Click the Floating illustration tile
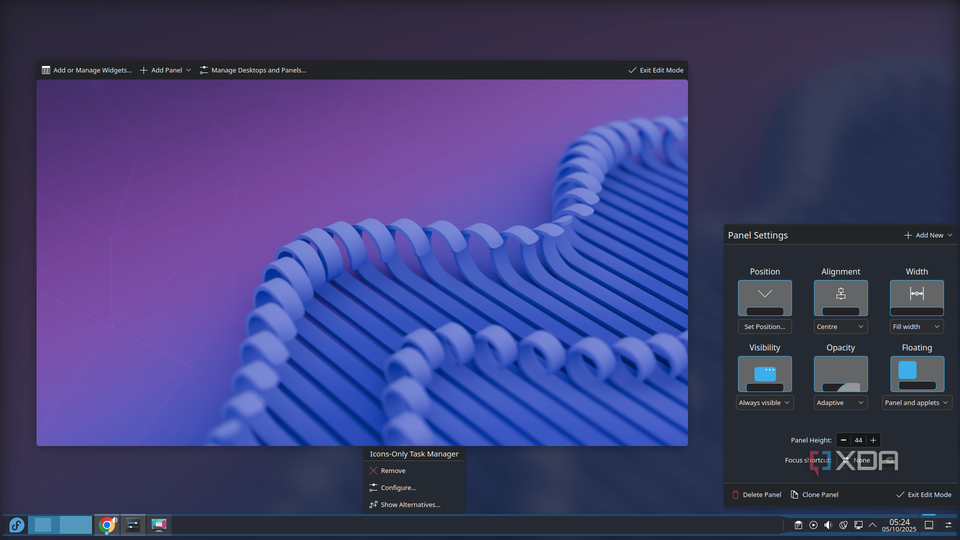This screenshot has height=540, width=960. pyautogui.click(x=917, y=374)
